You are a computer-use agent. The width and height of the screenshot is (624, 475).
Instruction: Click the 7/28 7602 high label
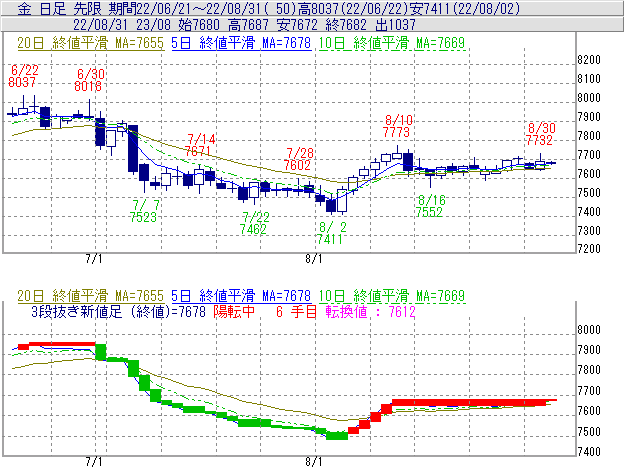tap(299, 159)
